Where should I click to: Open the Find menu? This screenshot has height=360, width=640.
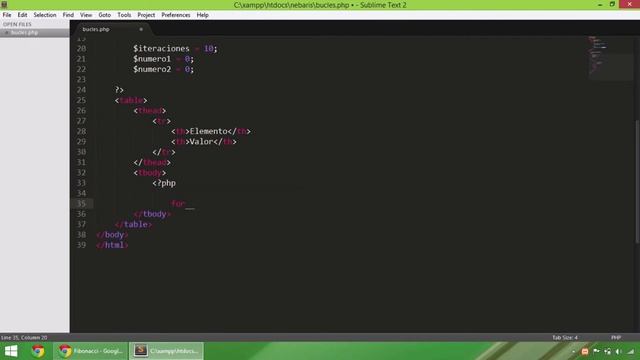(x=68, y=15)
